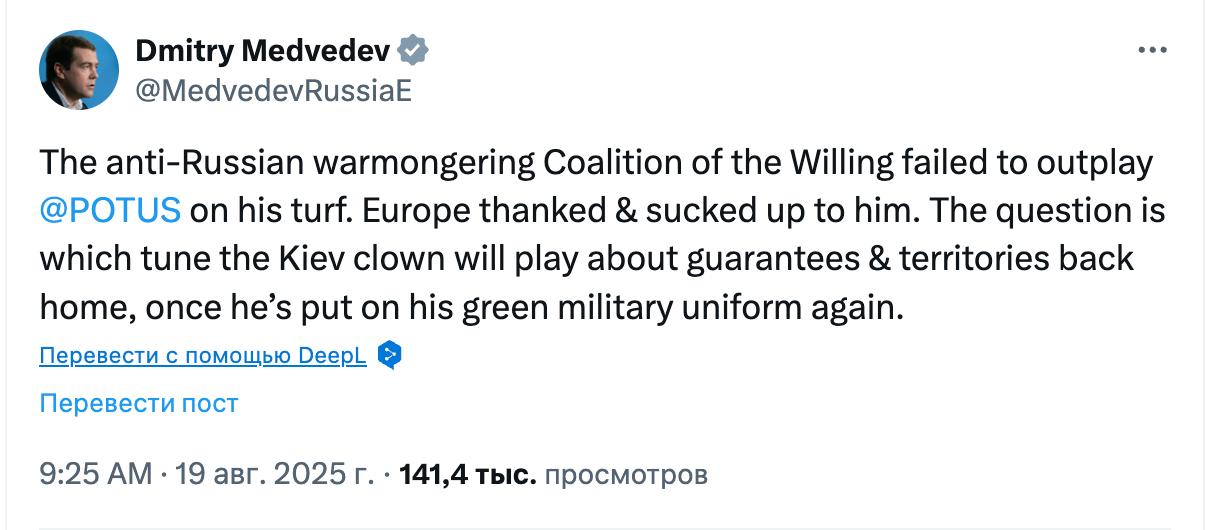Click the phrase on his turf

pyautogui.click(x=263, y=211)
